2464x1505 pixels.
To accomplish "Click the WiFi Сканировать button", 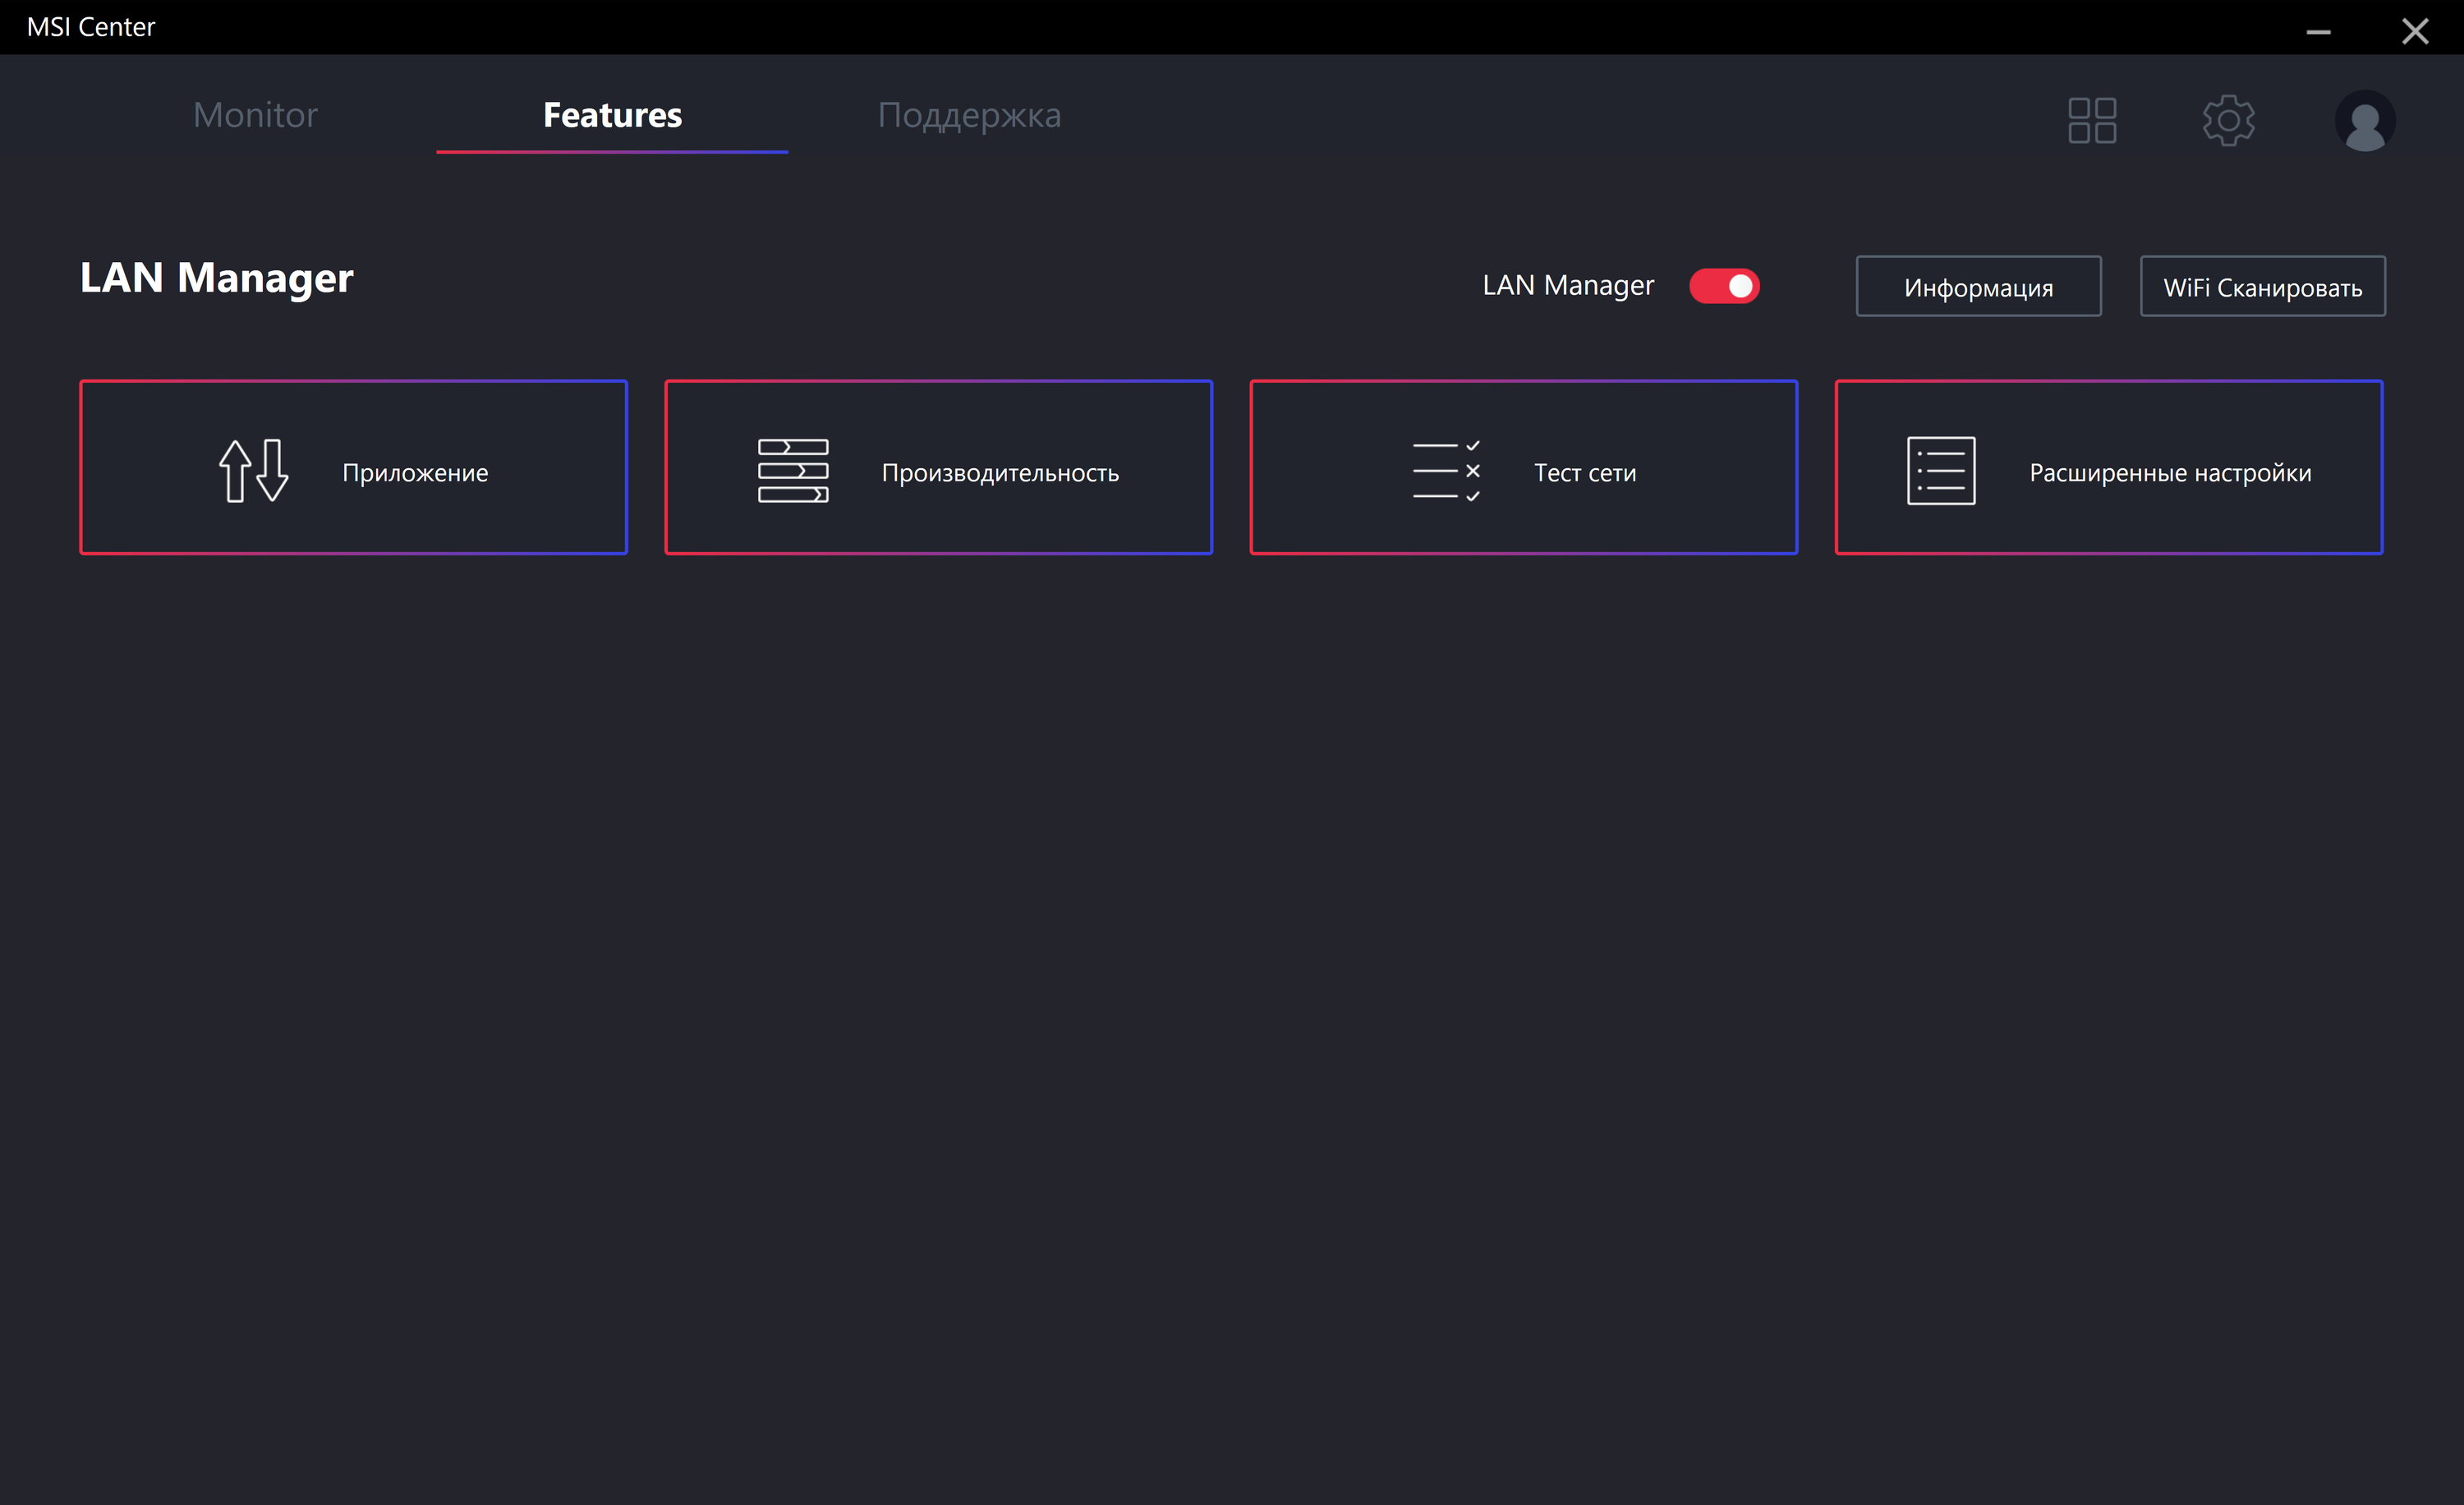I will (2262, 287).
